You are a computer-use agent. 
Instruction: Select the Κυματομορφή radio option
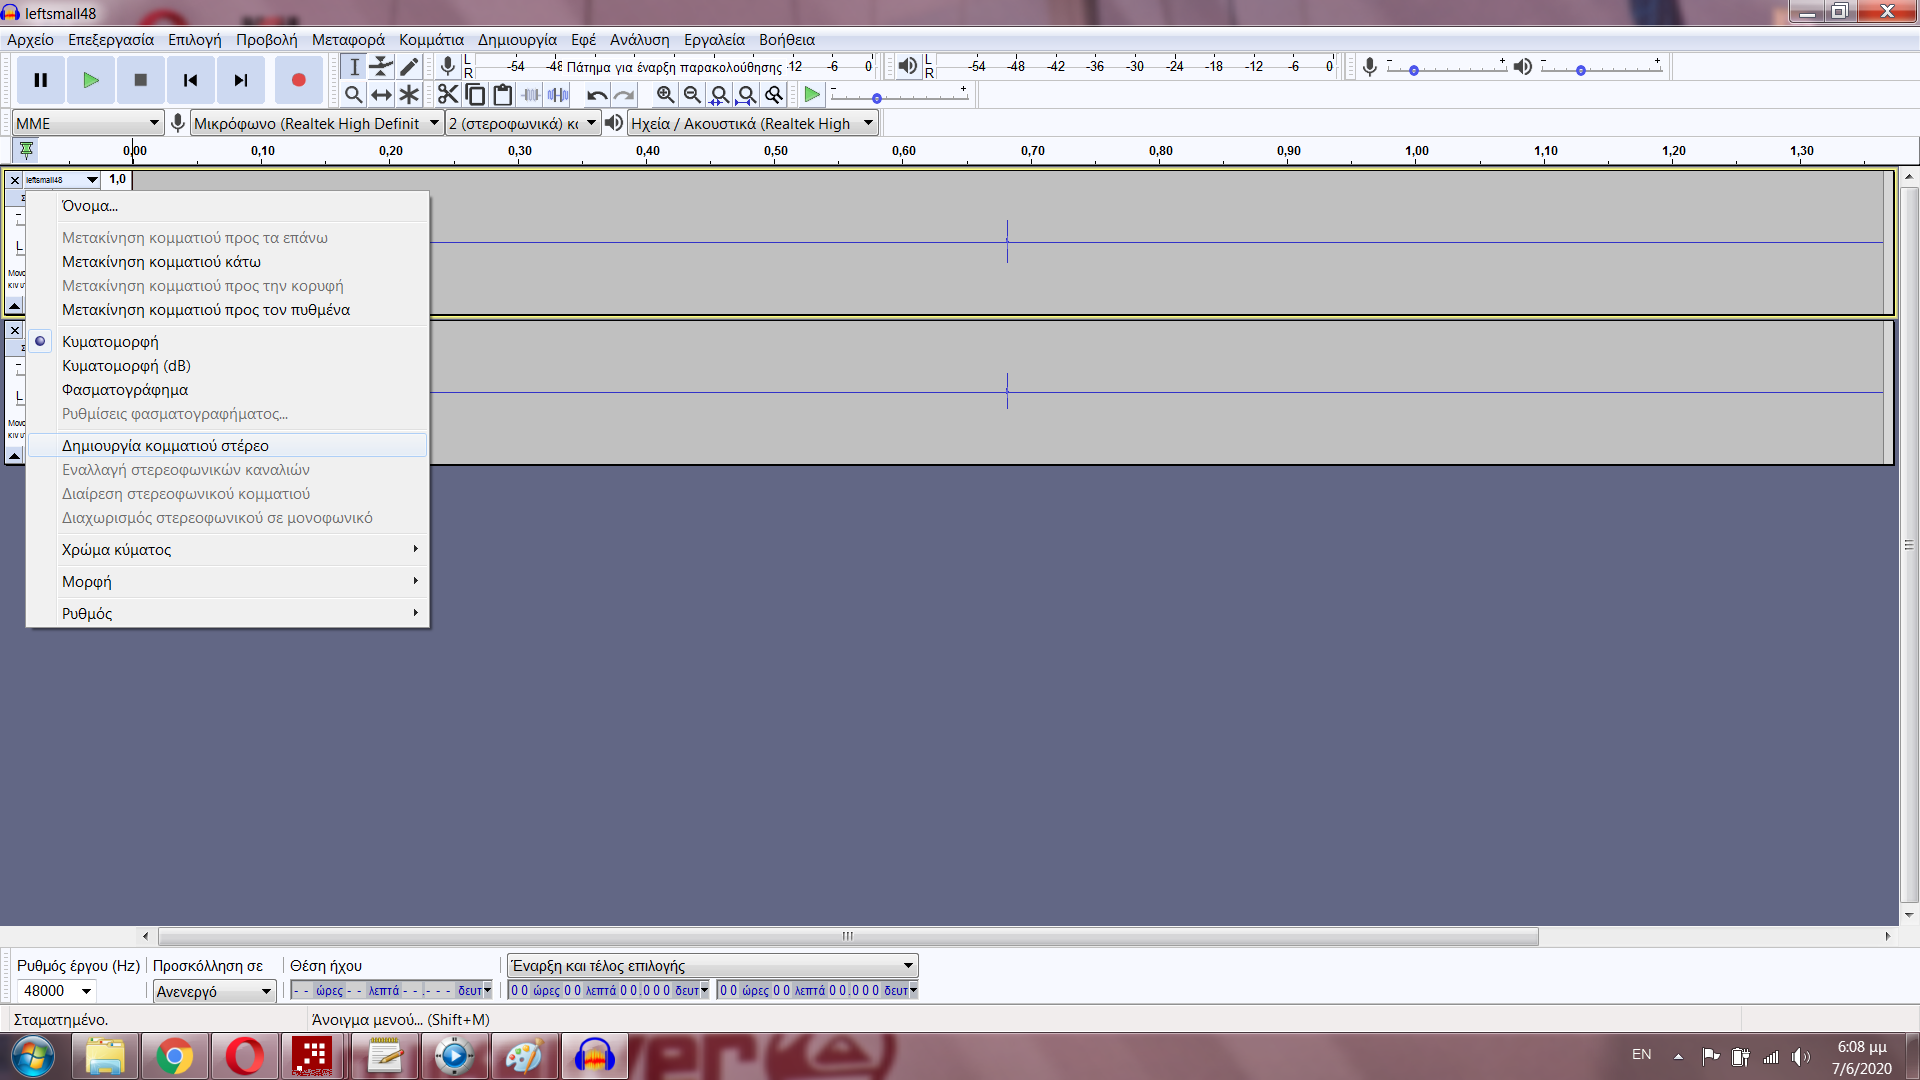point(110,342)
